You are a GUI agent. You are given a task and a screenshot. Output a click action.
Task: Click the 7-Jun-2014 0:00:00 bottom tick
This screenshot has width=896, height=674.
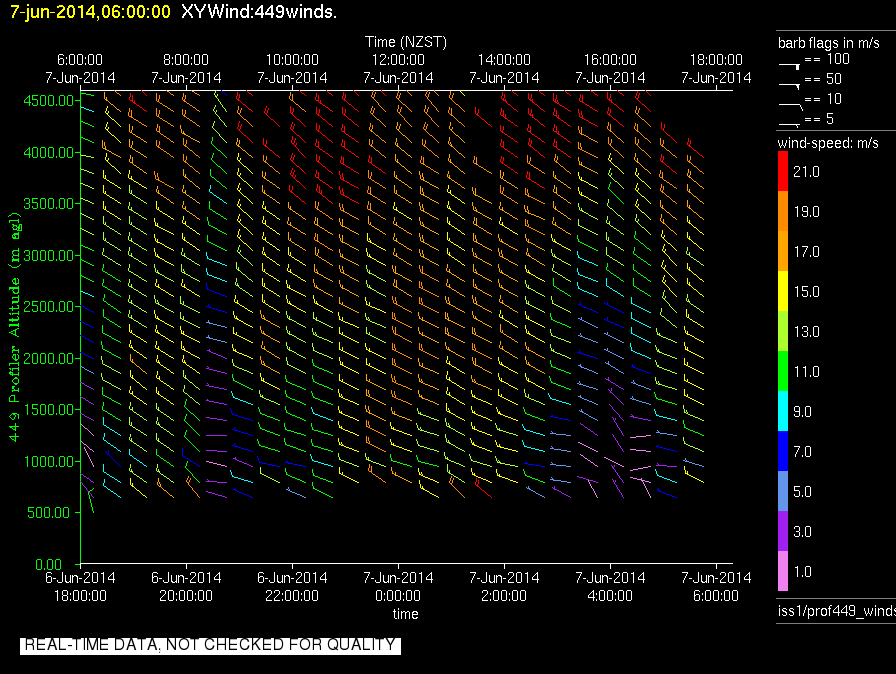[398, 587]
